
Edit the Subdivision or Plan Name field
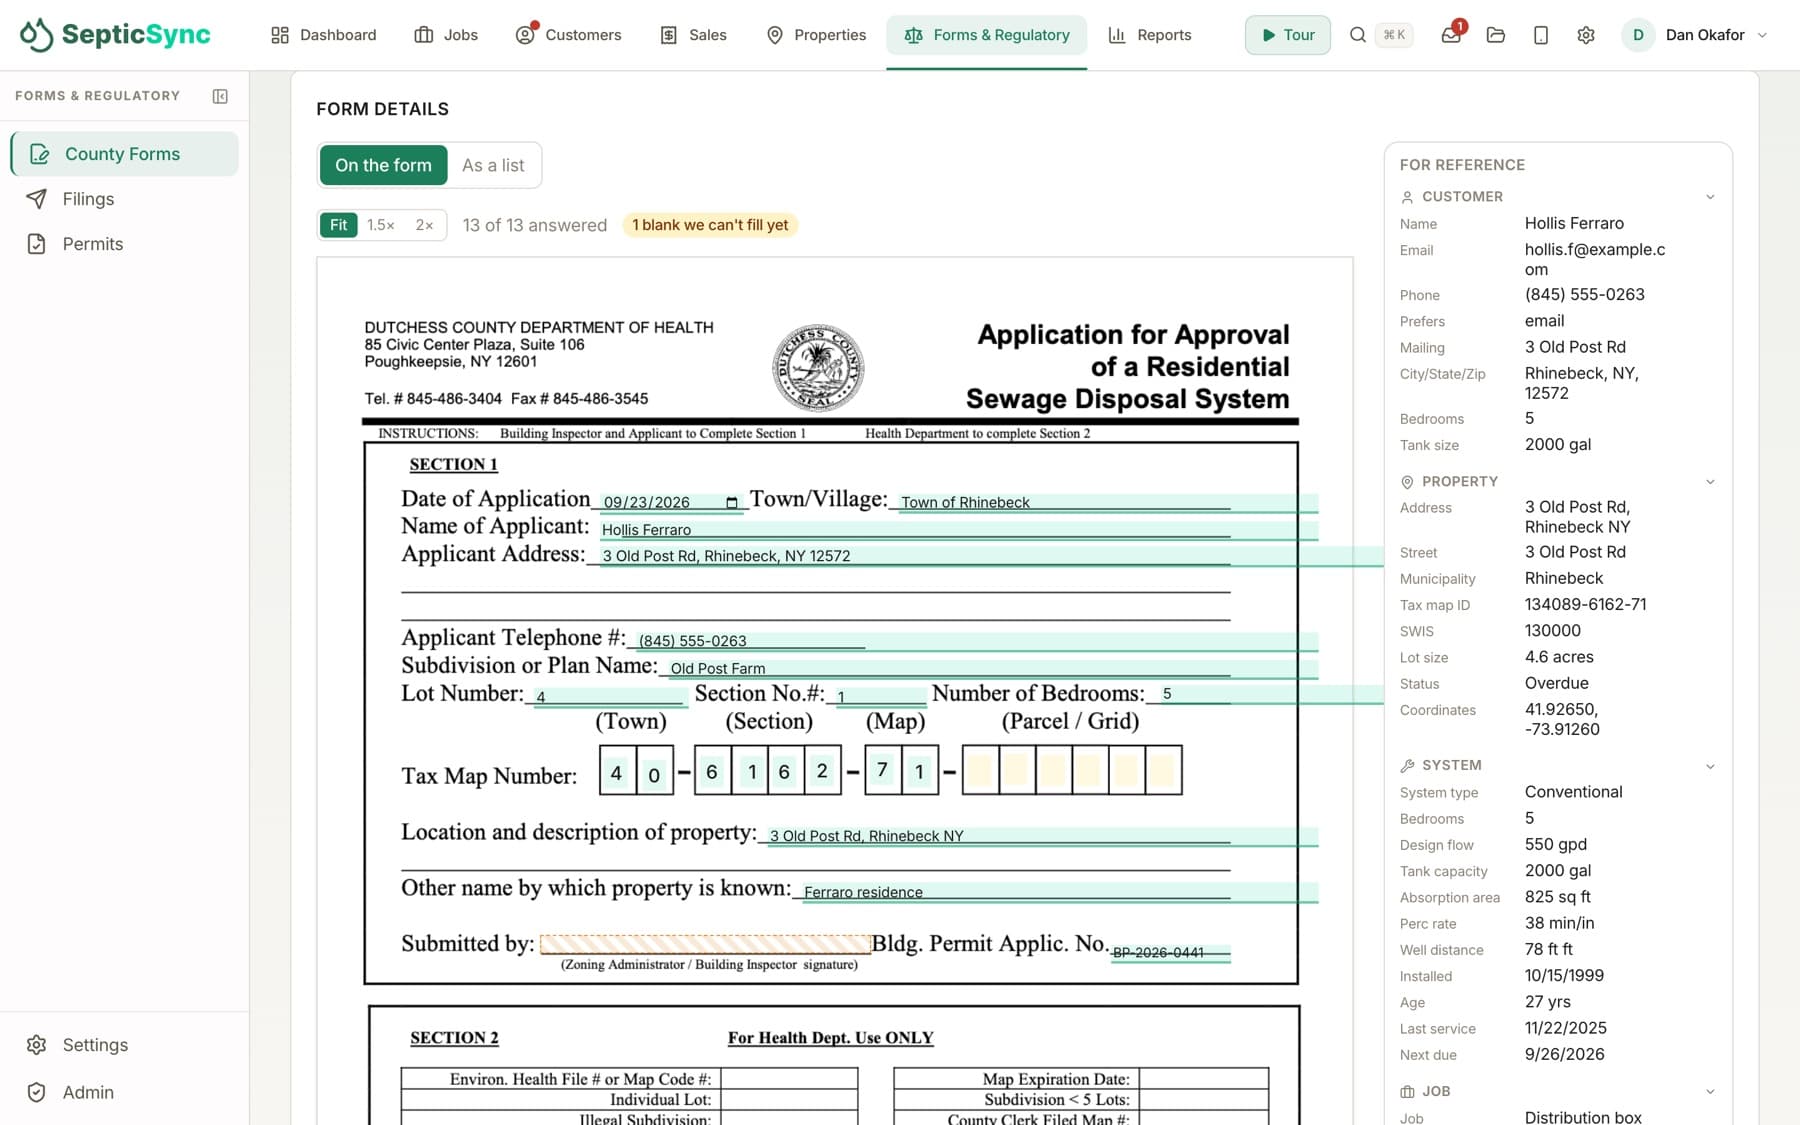click(992, 668)
